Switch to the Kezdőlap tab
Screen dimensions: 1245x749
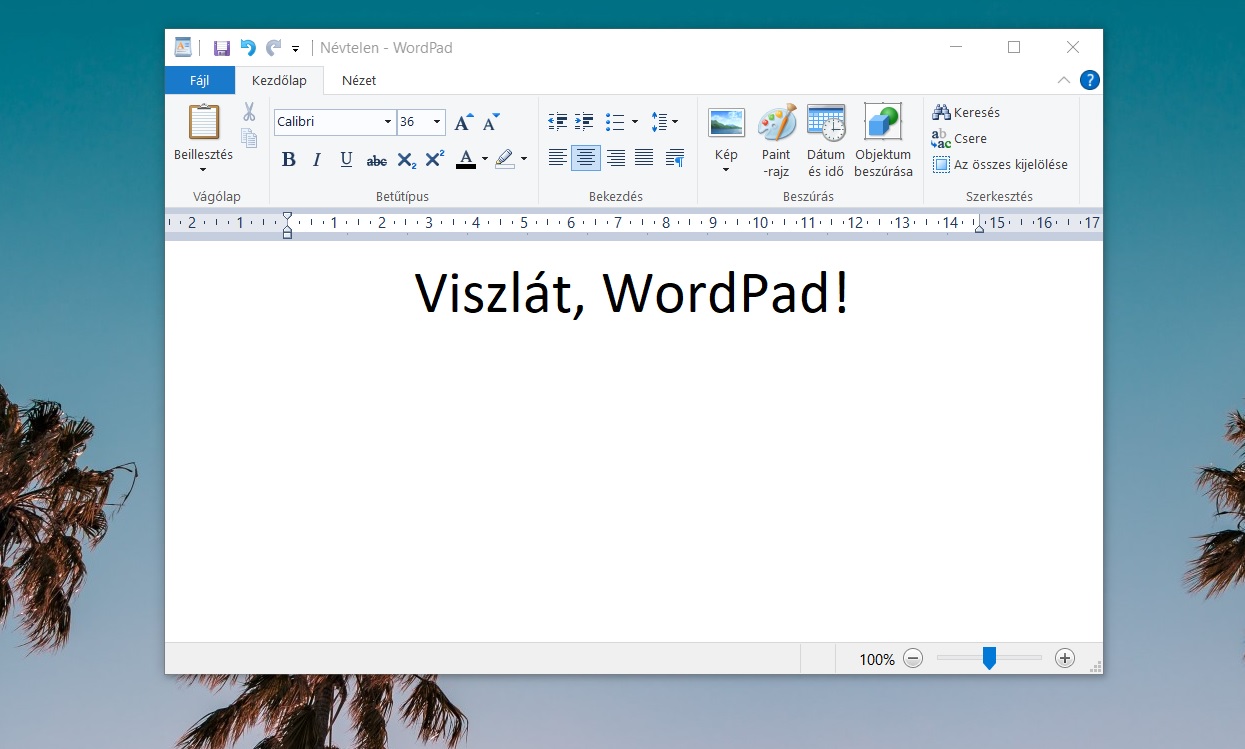(x=279, y=80)
